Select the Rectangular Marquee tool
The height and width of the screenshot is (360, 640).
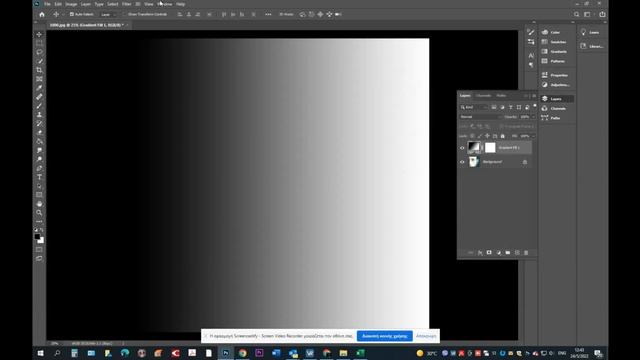39,43
